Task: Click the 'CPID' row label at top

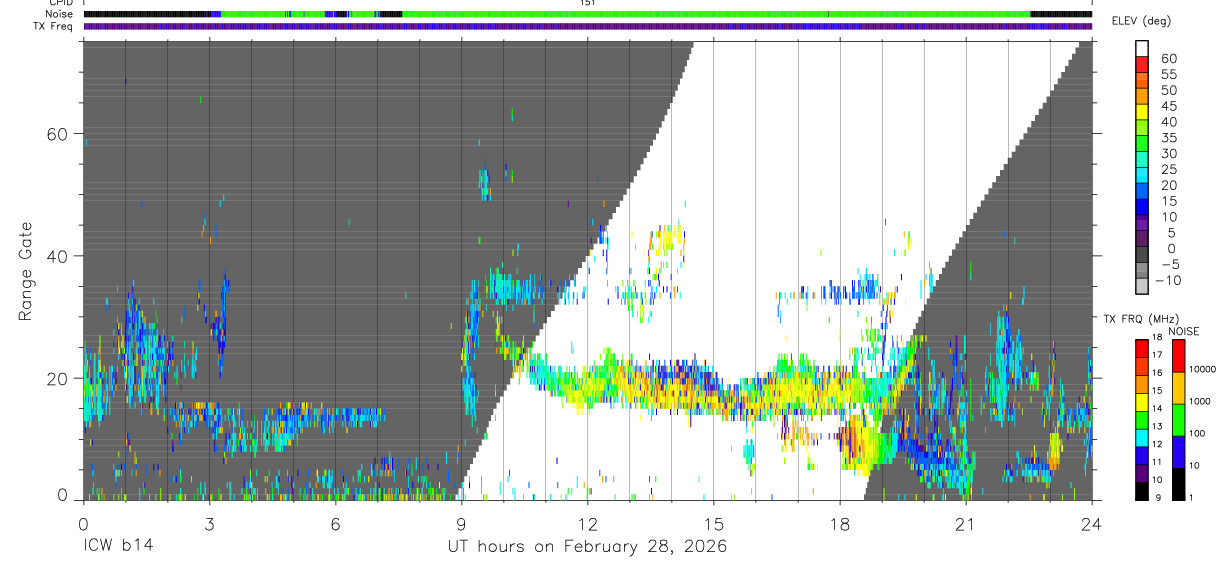Action: pyautogui.click(x=61, y=3)
